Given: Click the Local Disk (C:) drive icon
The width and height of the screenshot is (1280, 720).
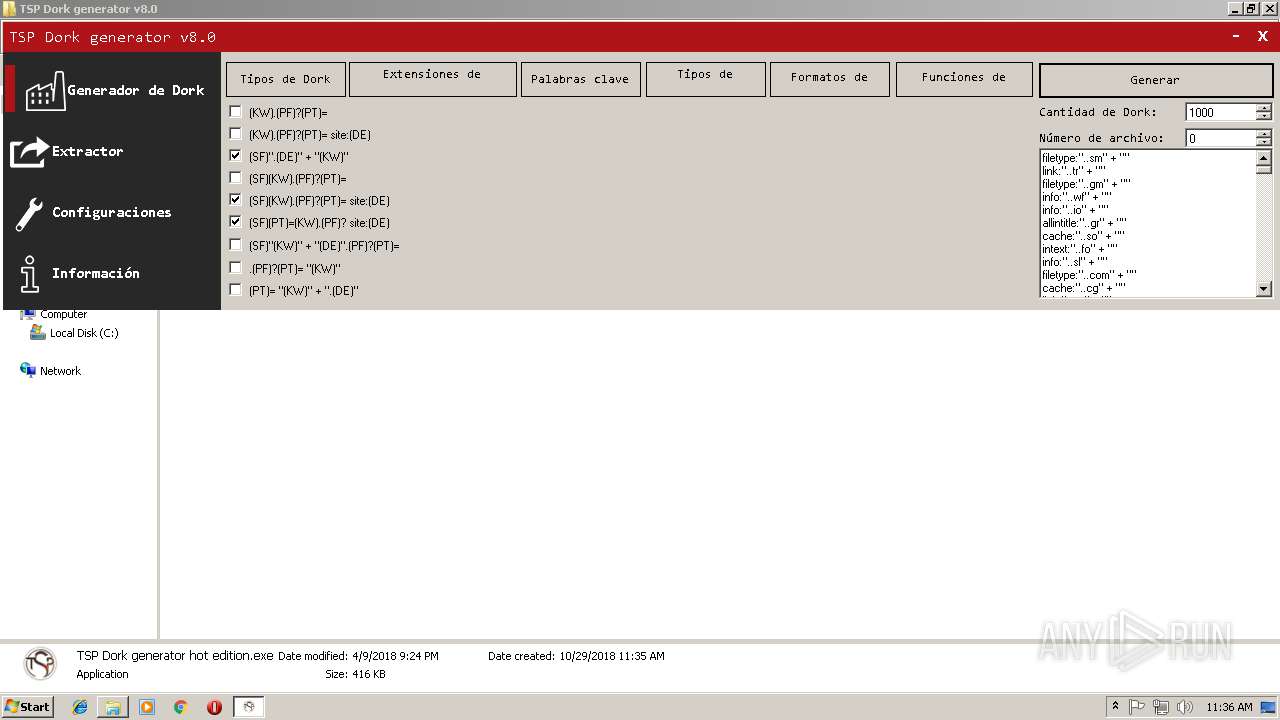Looking at the screenshot, I should (x=38, y=333).
